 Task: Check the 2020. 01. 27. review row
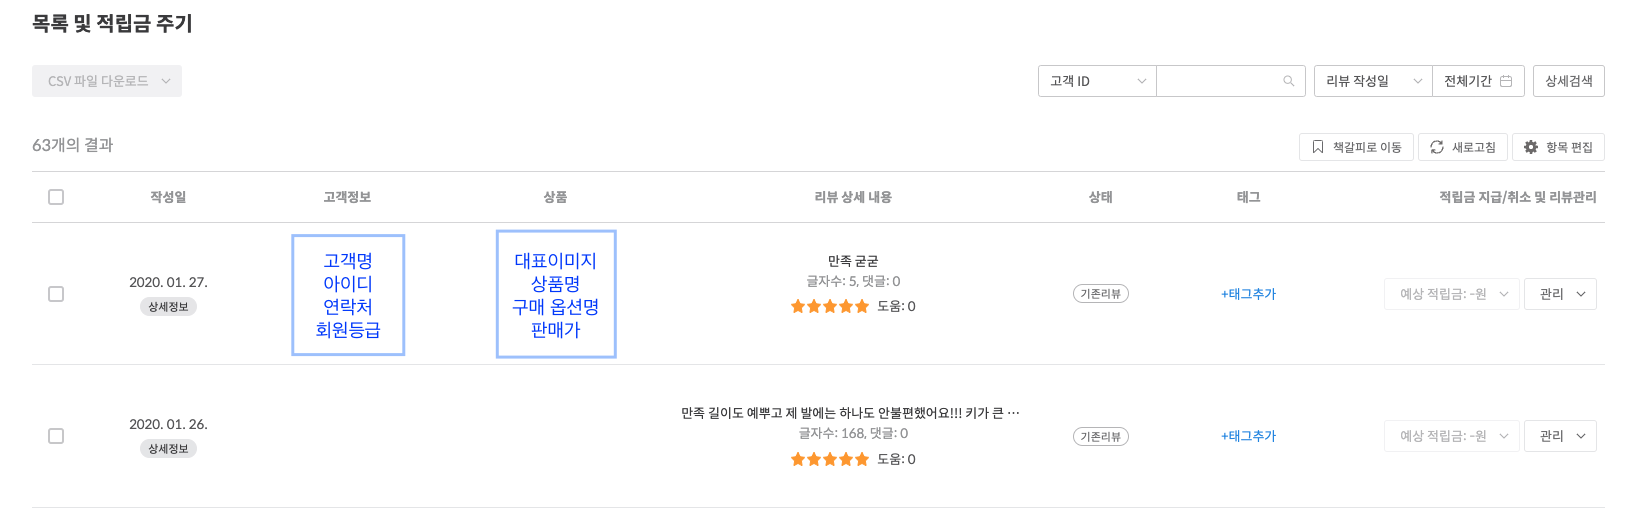tap(56, 294)
